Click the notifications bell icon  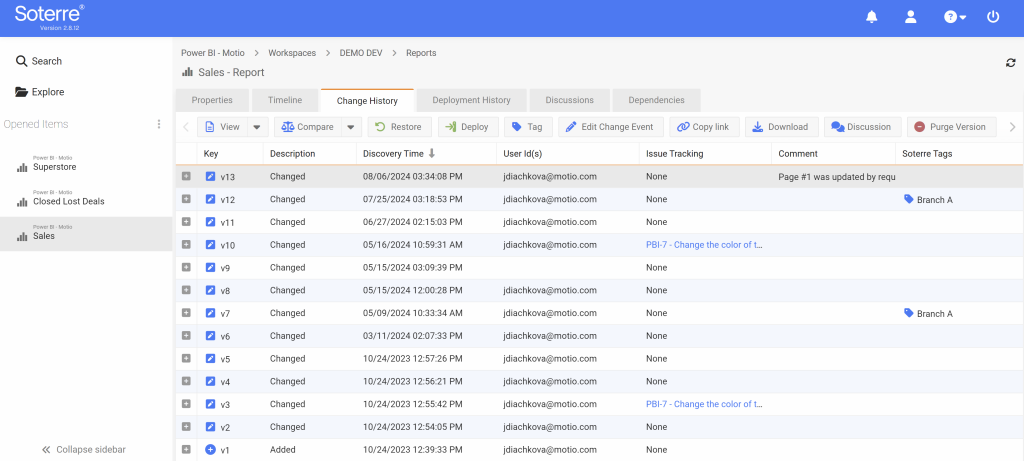(871, 17)
